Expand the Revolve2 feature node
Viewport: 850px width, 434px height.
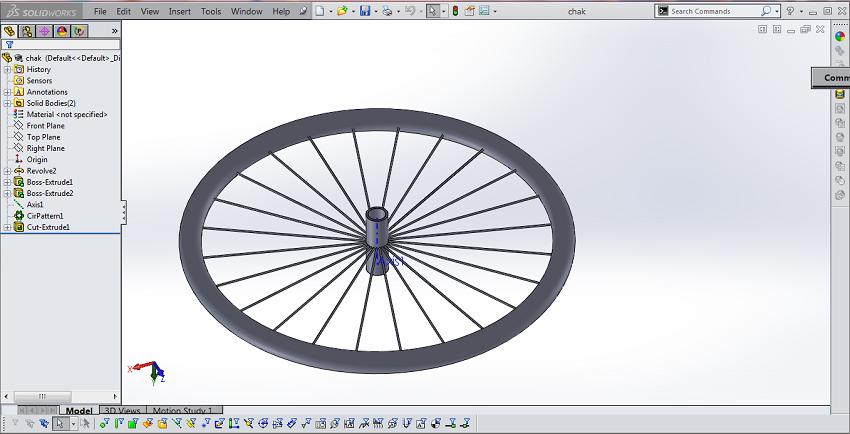7,171
